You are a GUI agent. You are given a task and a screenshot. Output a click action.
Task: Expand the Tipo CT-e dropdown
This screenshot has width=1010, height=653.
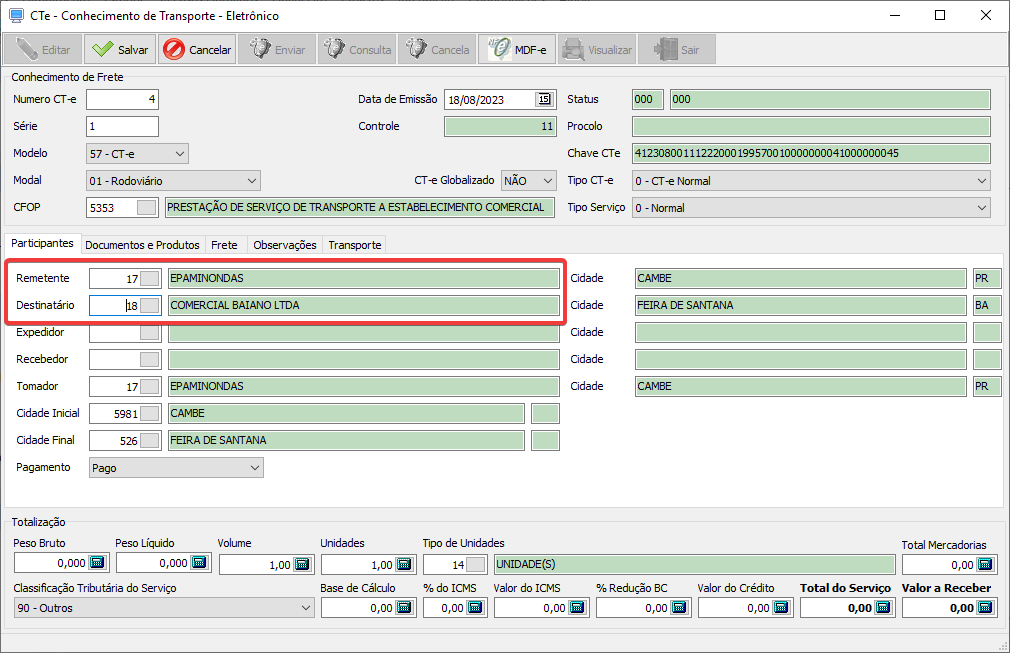982,181
